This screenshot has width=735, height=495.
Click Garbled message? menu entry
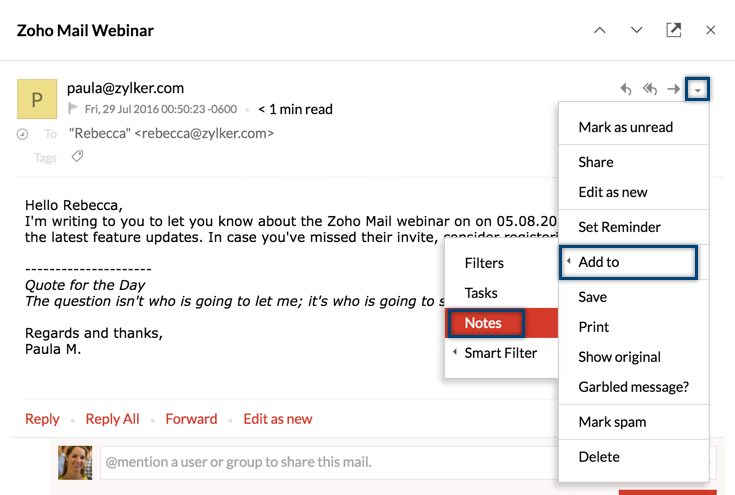[633, 387]
